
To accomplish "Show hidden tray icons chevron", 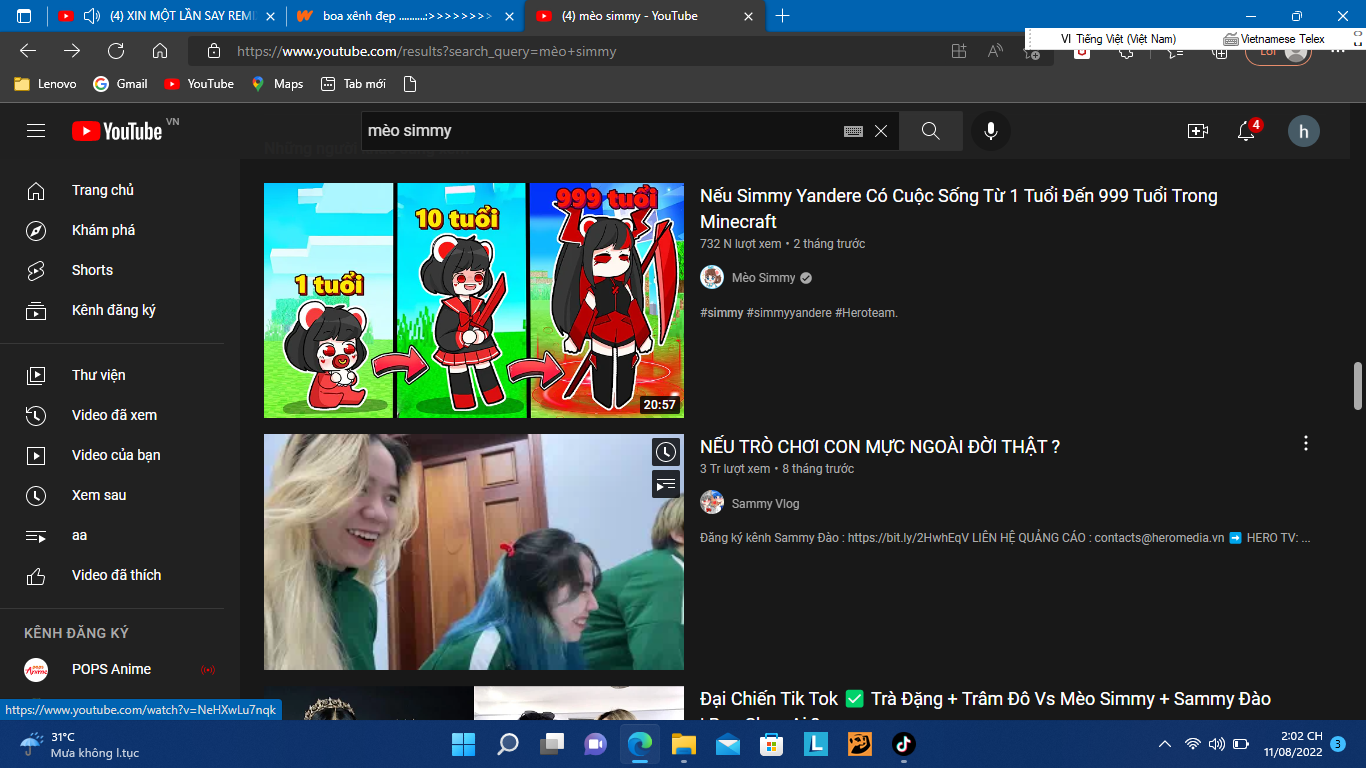I will coord(1164,744).
